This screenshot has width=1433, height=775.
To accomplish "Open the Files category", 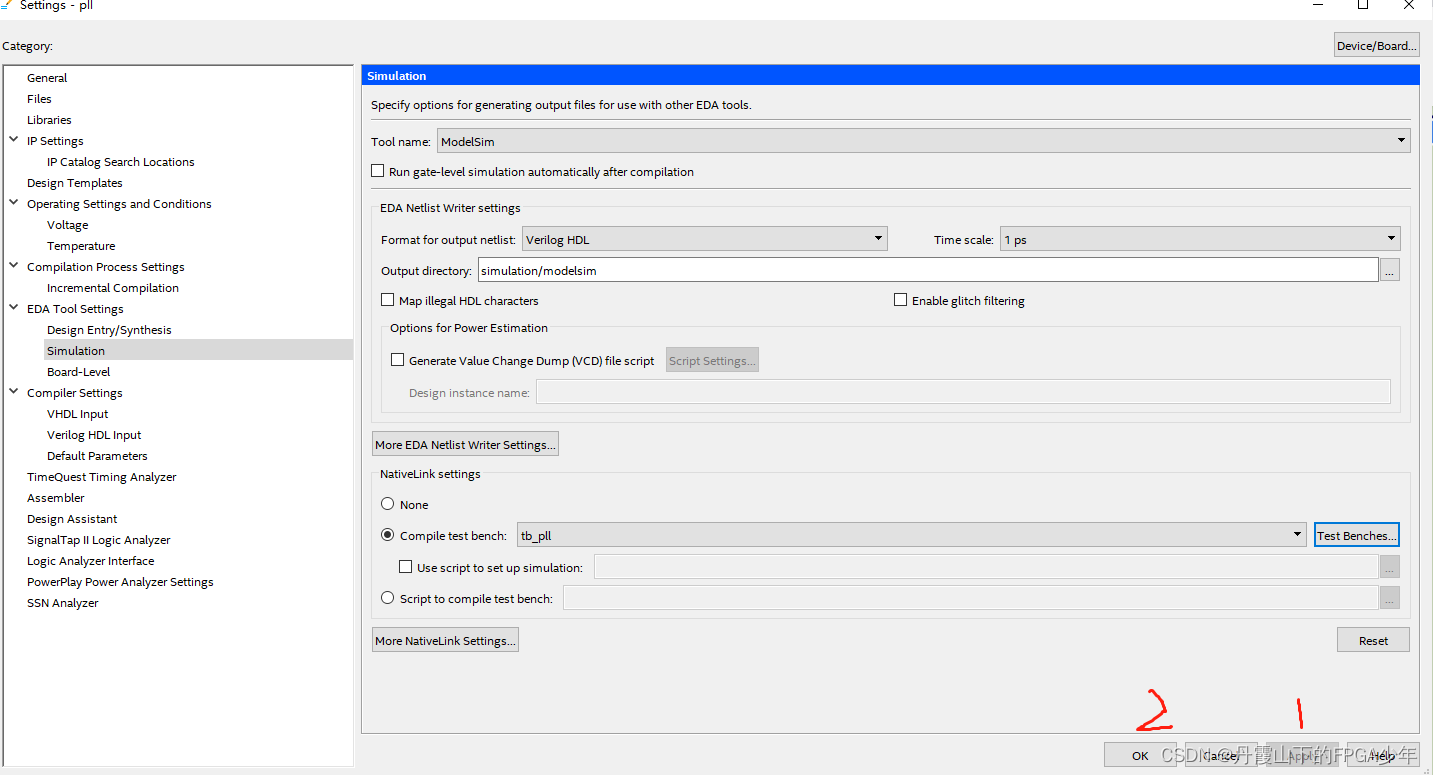I will click(x=39, y=99).
